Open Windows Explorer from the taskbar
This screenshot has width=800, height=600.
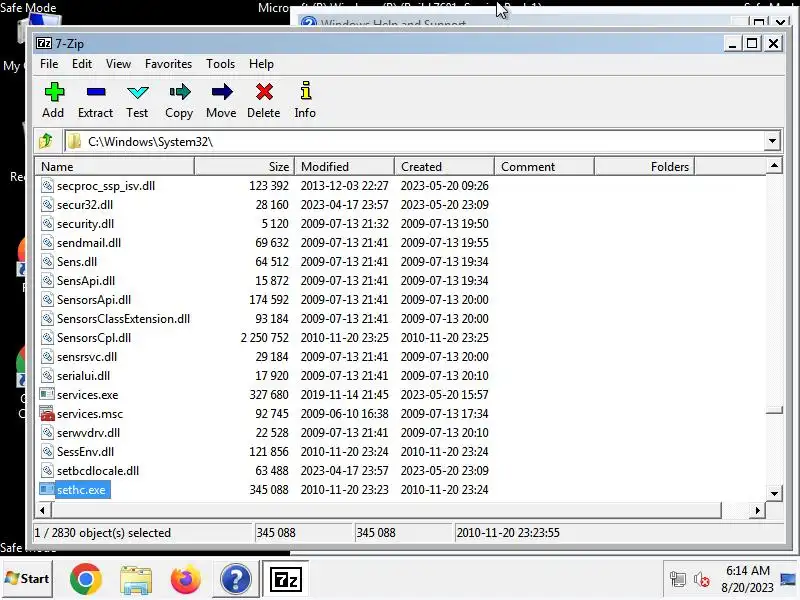(136, 580)
